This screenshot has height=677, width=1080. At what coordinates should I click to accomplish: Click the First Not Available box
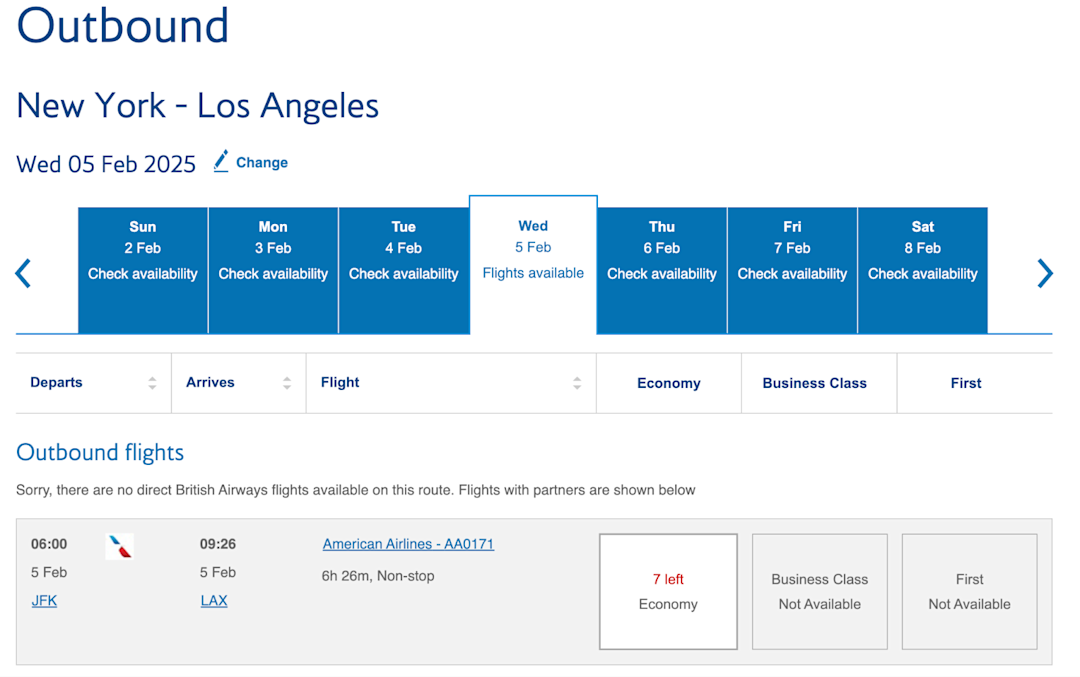[969, 591]
